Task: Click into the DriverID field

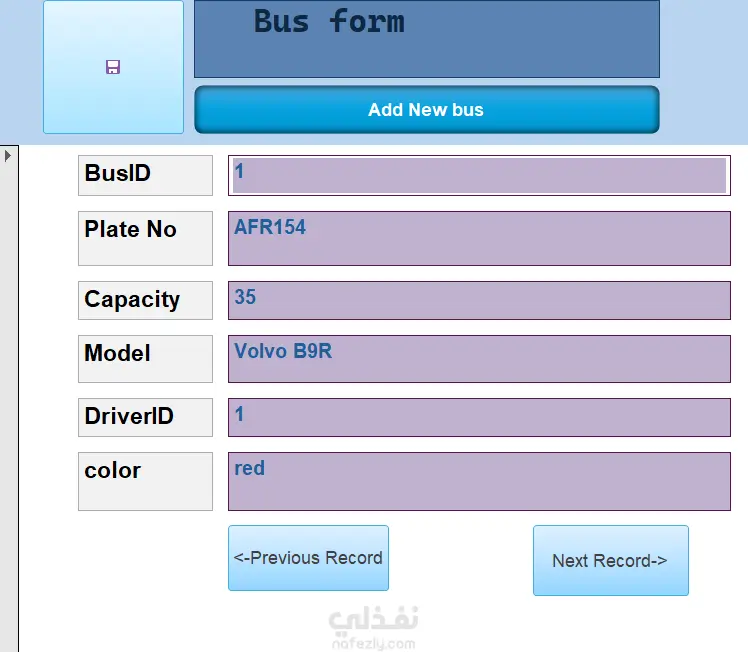Action: pos(479,417)
